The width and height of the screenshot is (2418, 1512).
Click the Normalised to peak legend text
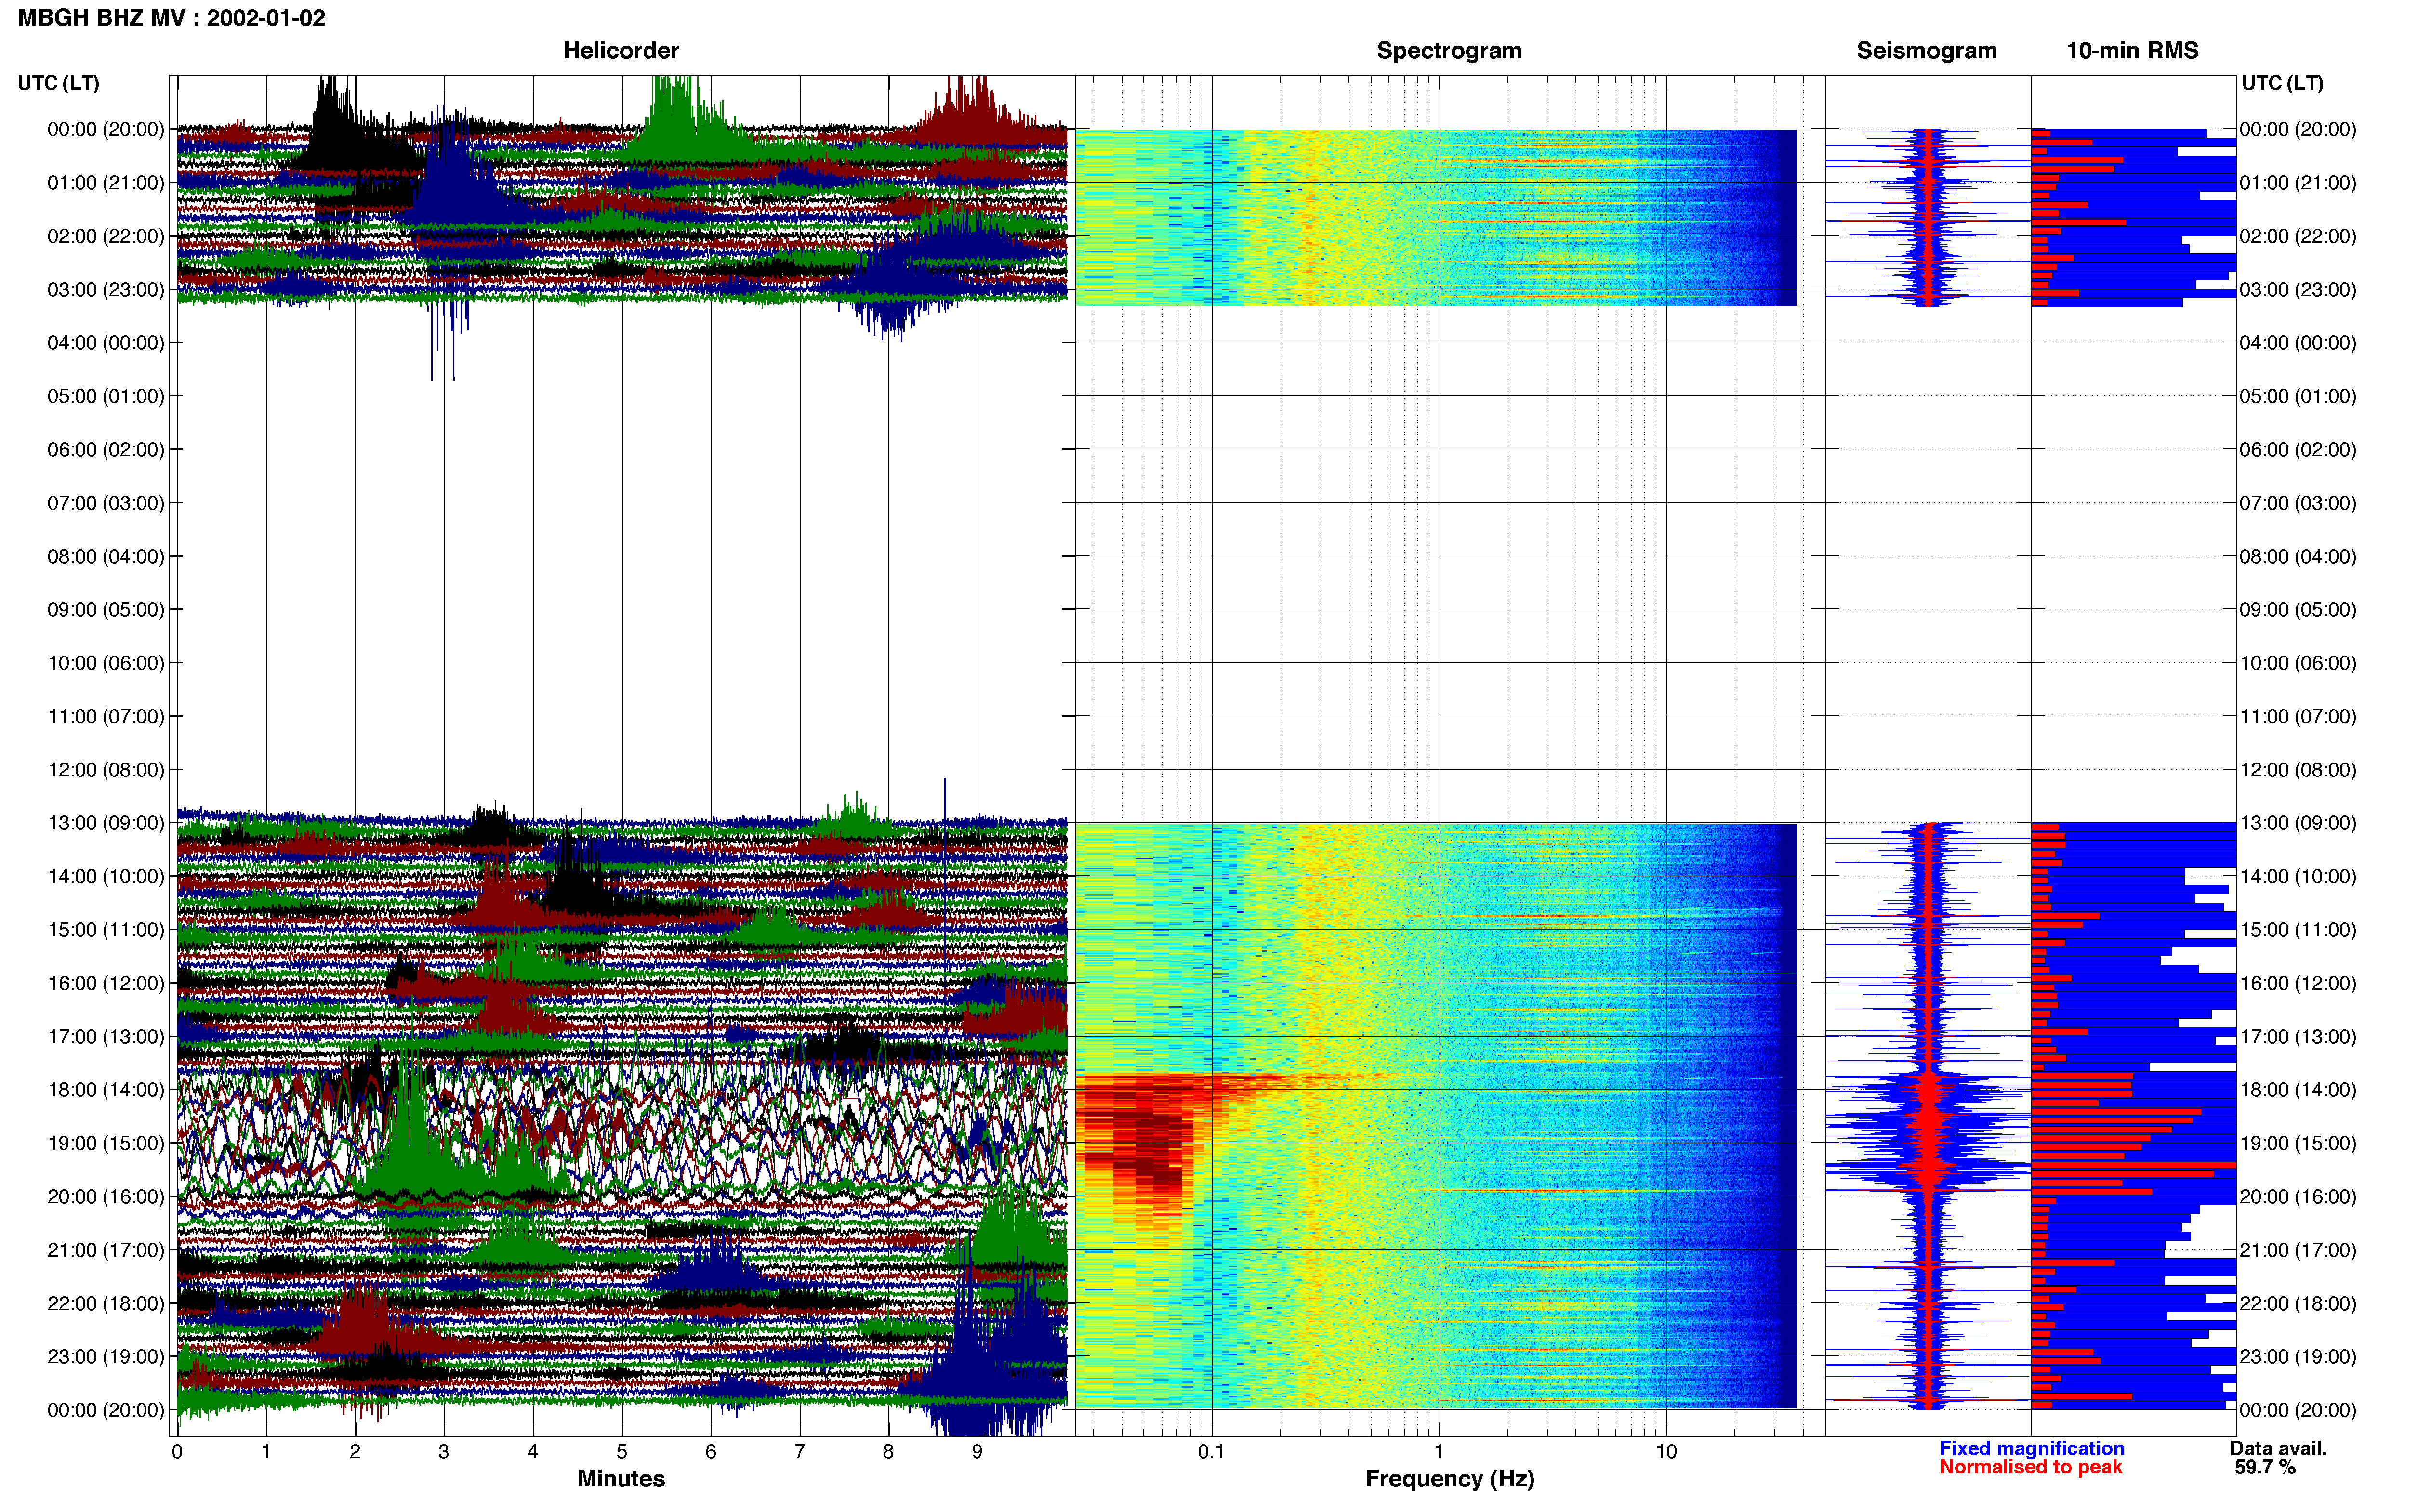coord(2030,1467)
